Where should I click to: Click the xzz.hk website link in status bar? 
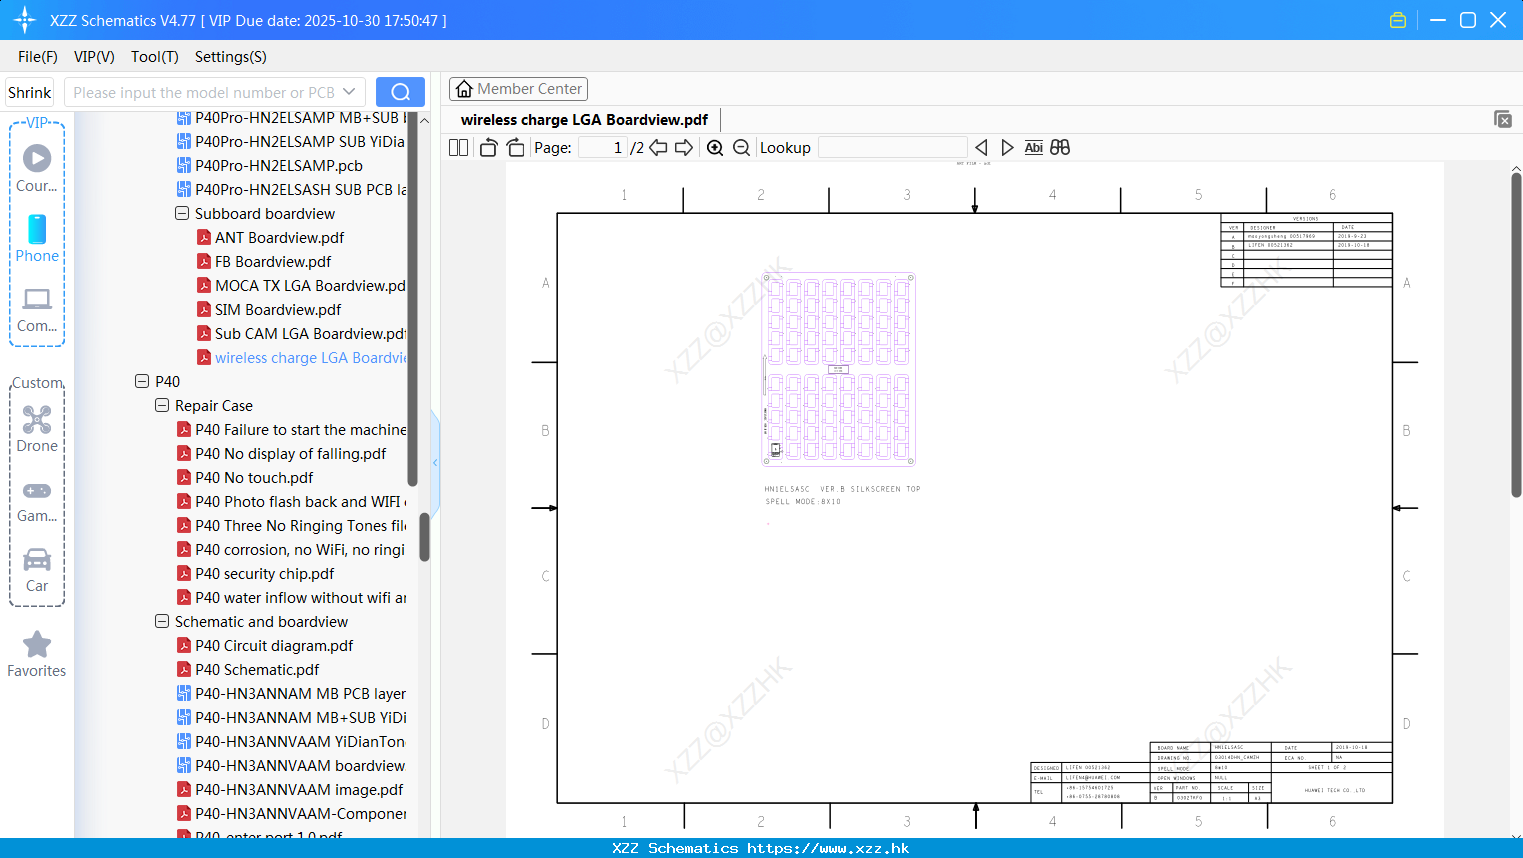tap(828, 848)
